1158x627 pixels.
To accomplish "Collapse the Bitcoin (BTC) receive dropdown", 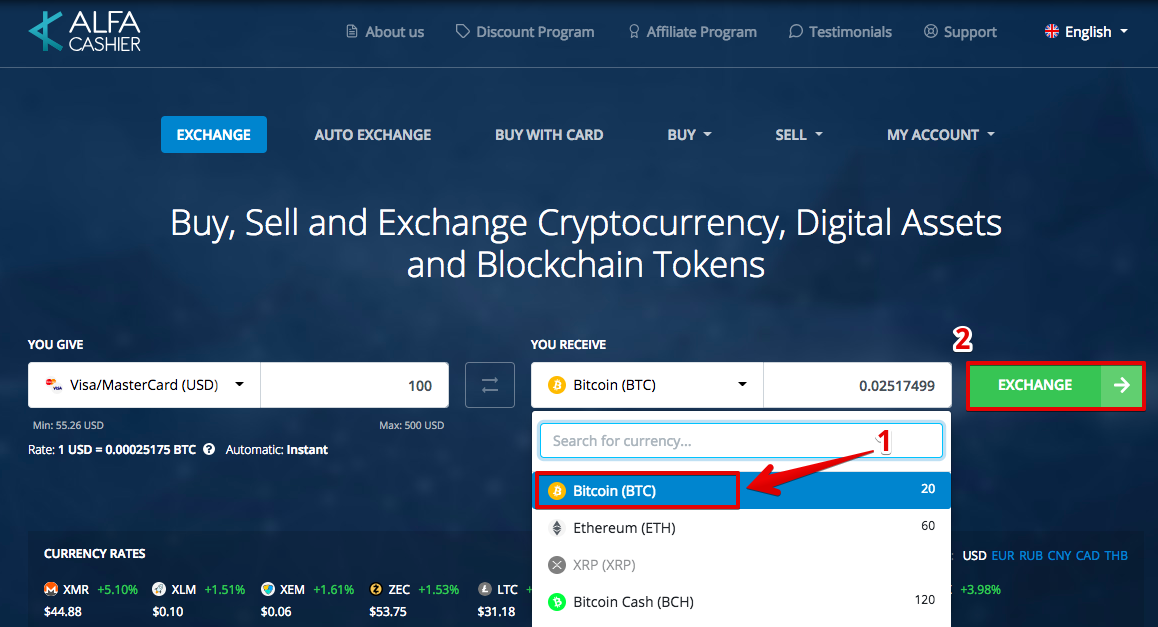I will 647,385.
